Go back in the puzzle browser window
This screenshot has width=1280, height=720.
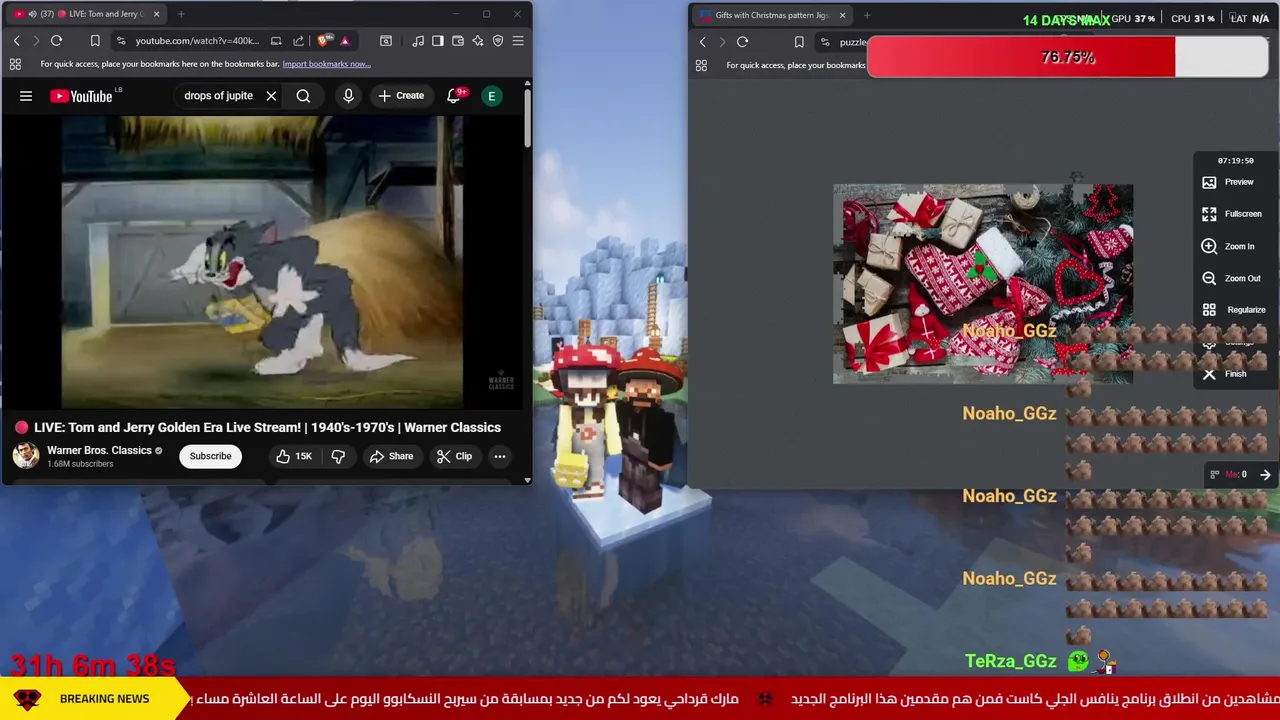pyautogui.click(x=702, y=42)
